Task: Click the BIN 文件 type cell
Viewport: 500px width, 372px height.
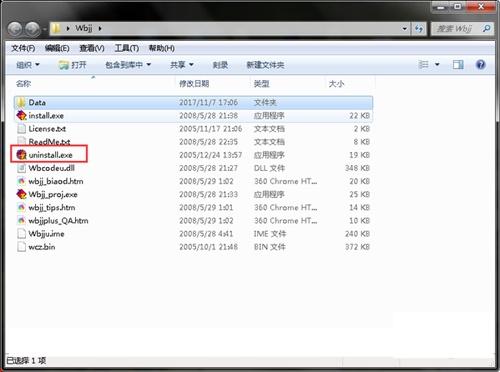Action: pyautogui.click(x=269, y=247)
